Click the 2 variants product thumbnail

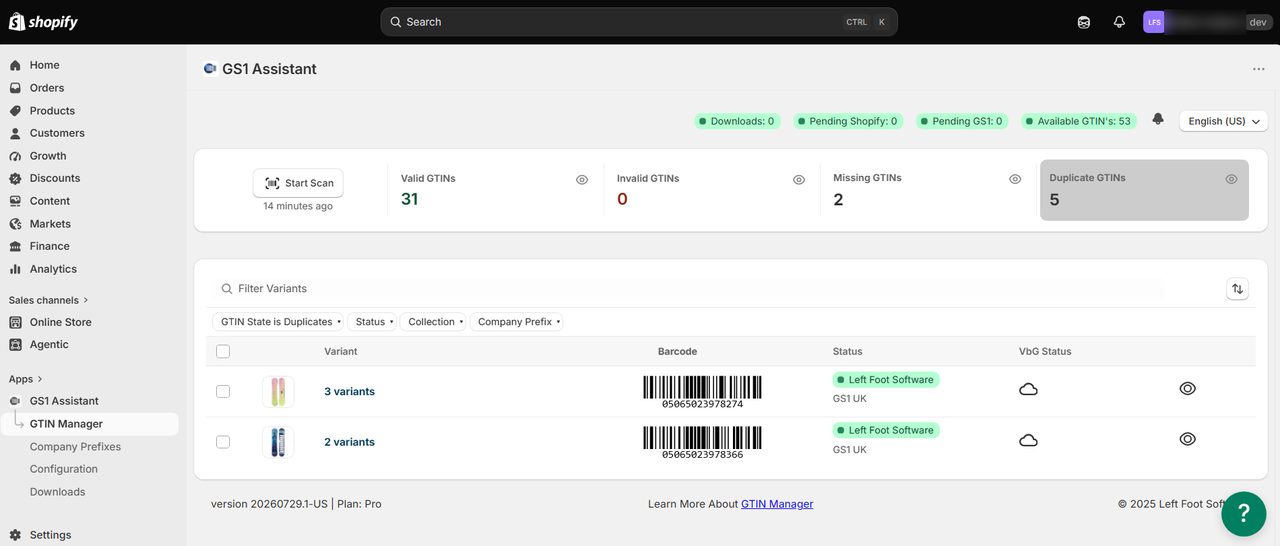tap(278, 442)
